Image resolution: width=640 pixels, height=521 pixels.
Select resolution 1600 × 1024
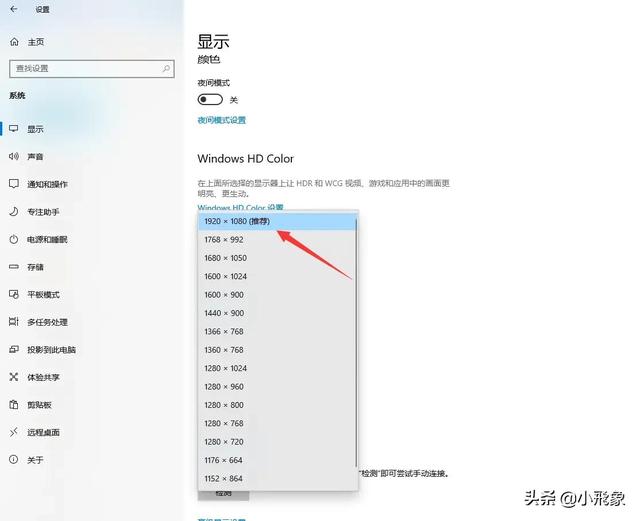pyautogui.click(x=277, y=276)
